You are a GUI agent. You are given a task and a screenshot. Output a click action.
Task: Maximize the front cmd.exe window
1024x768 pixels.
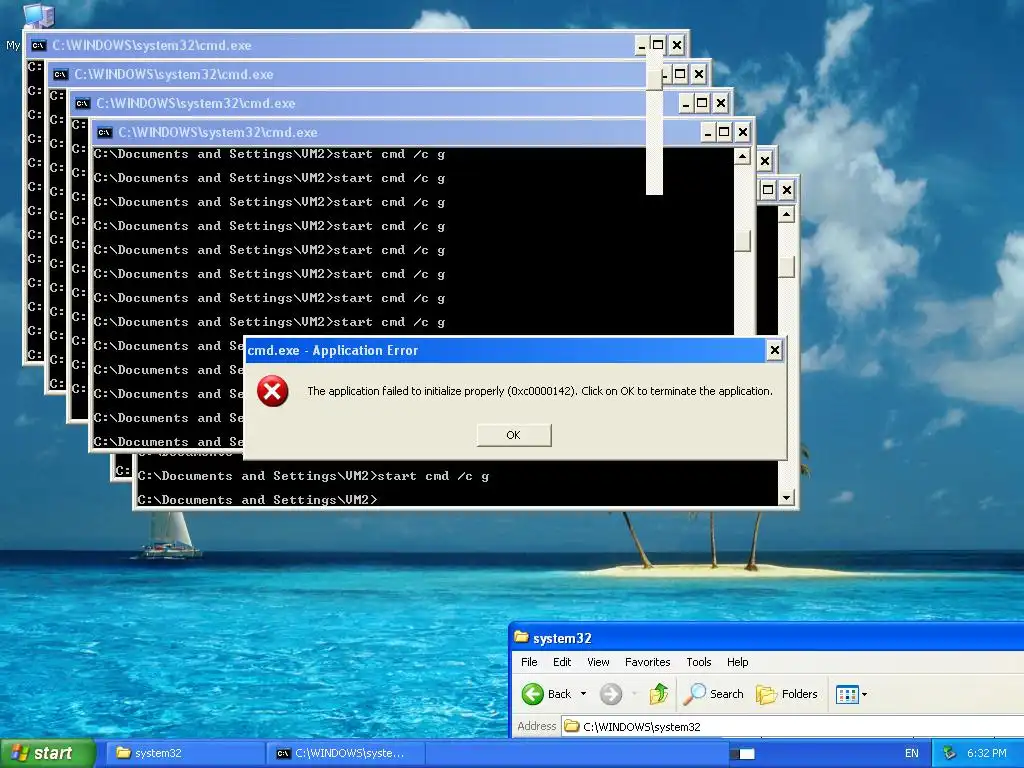724,133
